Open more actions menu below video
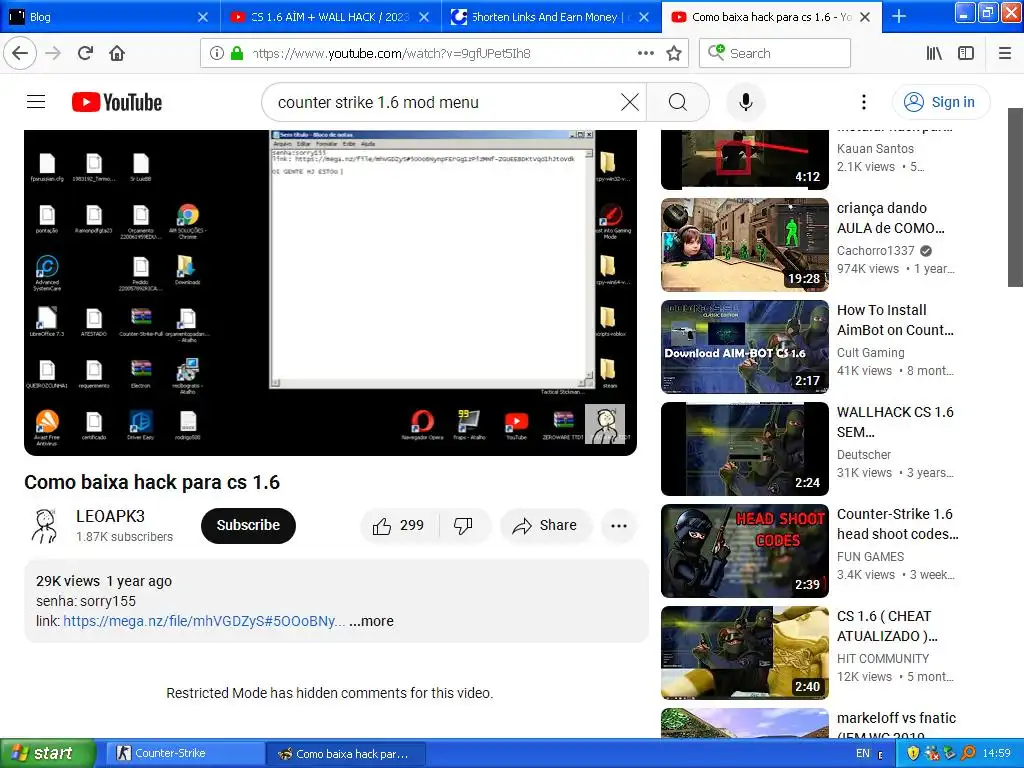The width and height of the screenshot is (1024, 768). coord(618,525)
